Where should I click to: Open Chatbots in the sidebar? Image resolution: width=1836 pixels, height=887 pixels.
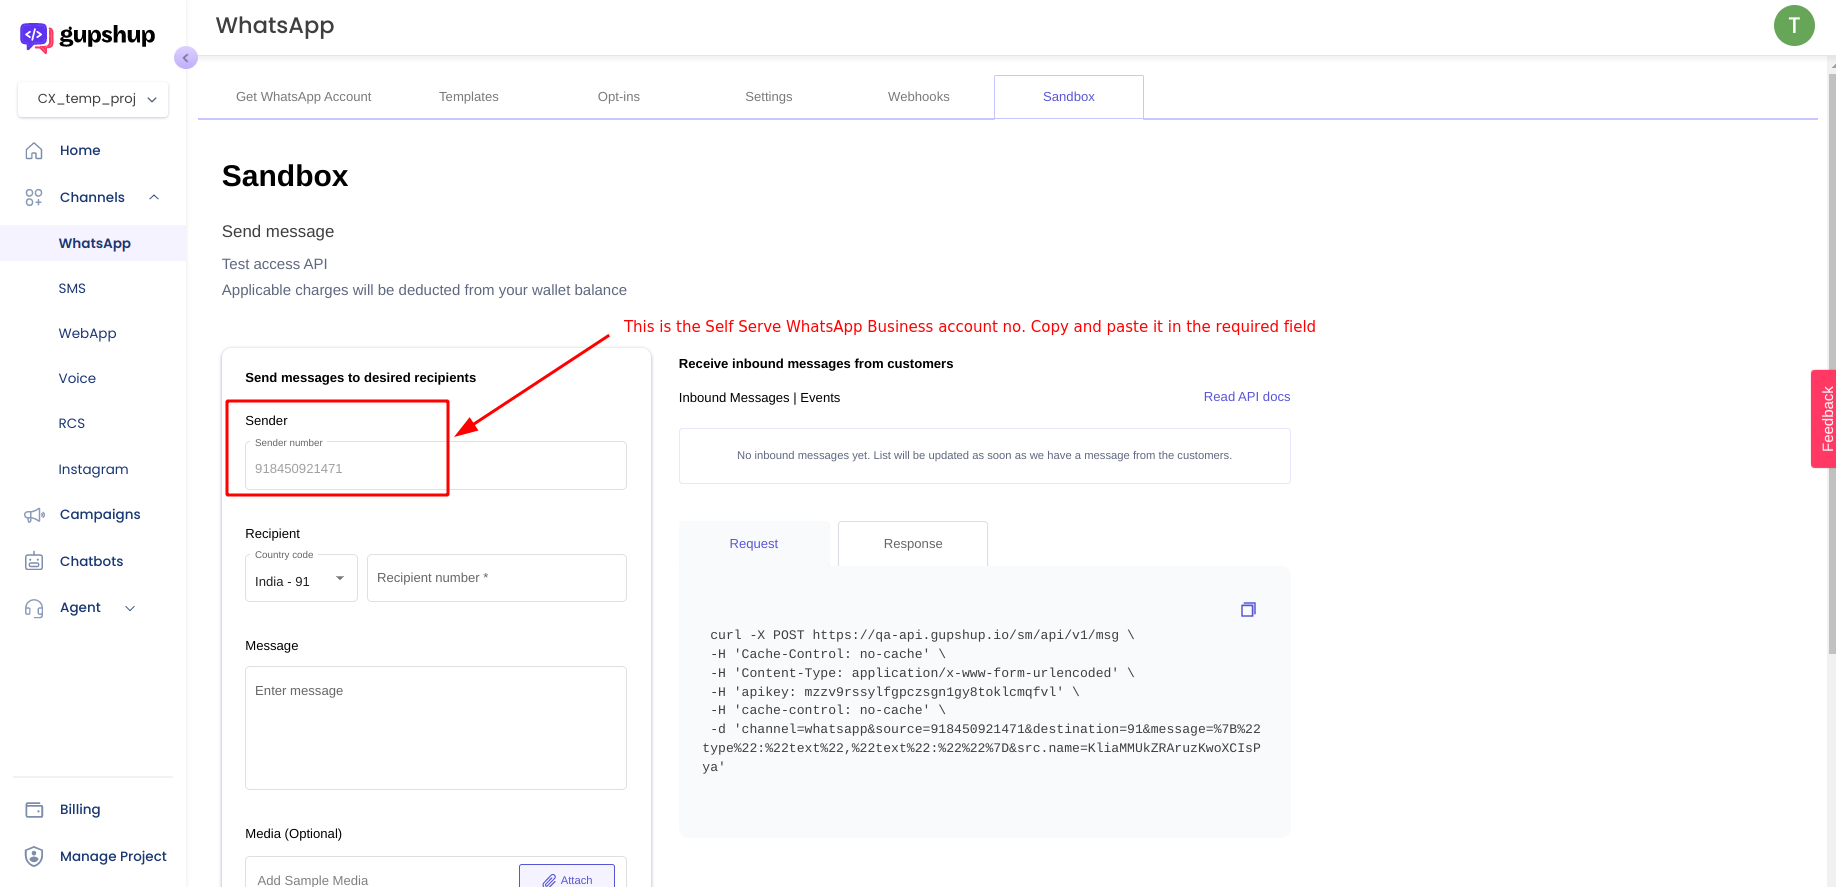pyautogui.click(x=91, y=561)
